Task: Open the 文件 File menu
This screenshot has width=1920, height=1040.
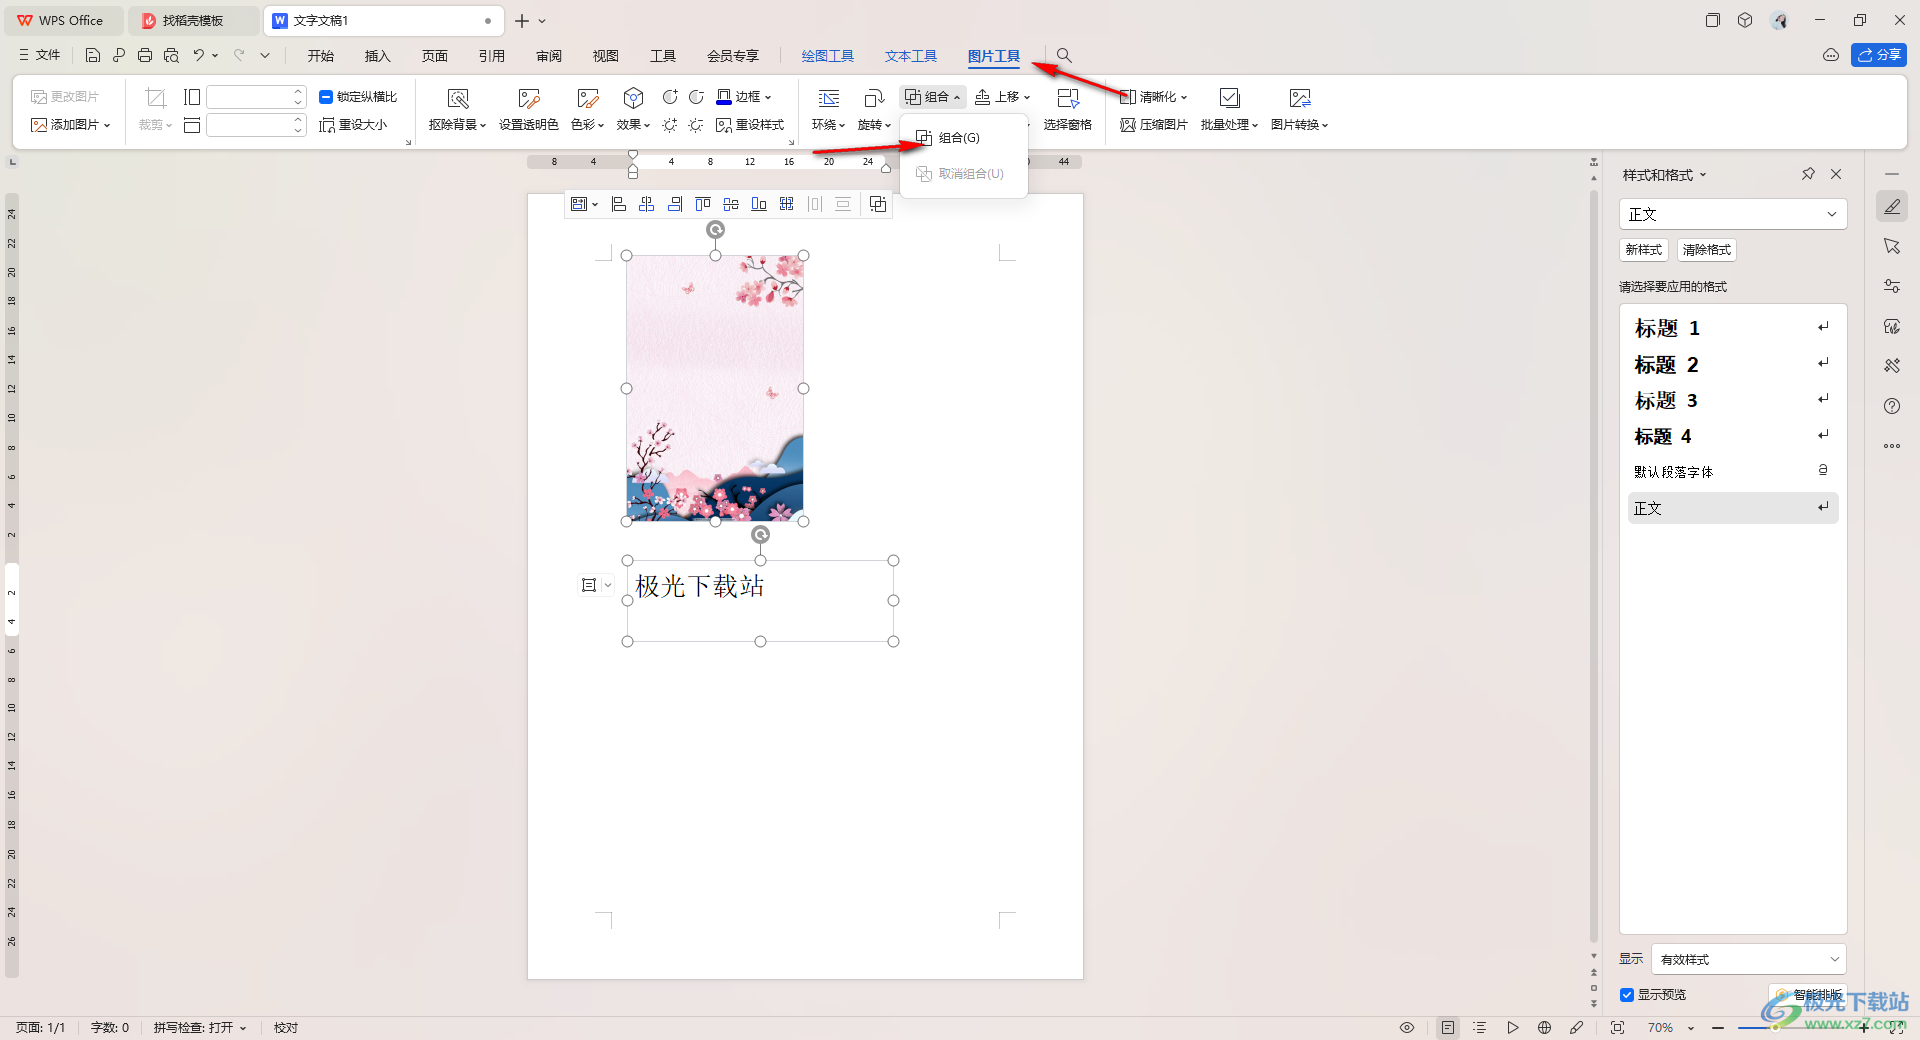Action: 40,55
